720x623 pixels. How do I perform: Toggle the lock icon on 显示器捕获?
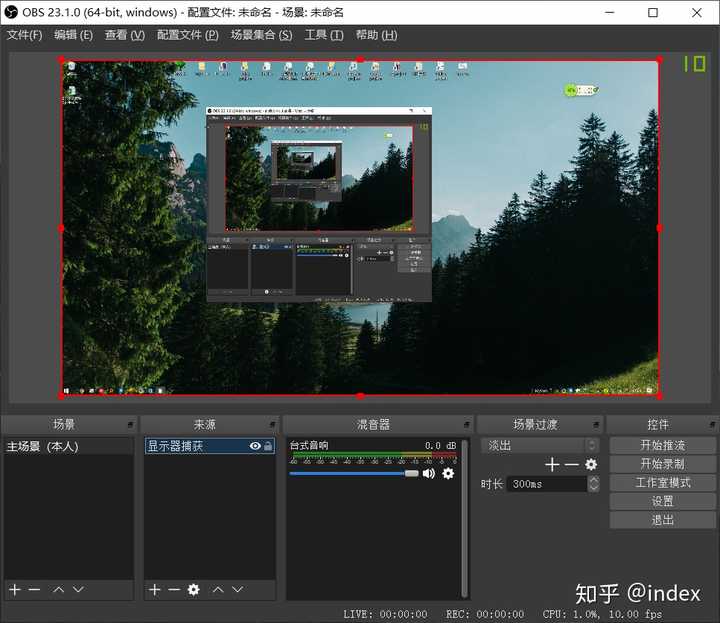268,446
